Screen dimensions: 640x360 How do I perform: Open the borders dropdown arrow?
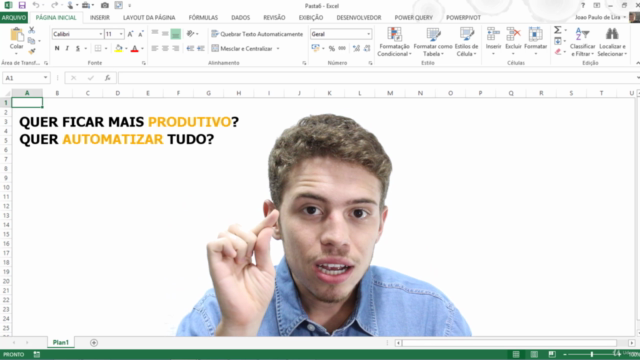pos(106,49)
